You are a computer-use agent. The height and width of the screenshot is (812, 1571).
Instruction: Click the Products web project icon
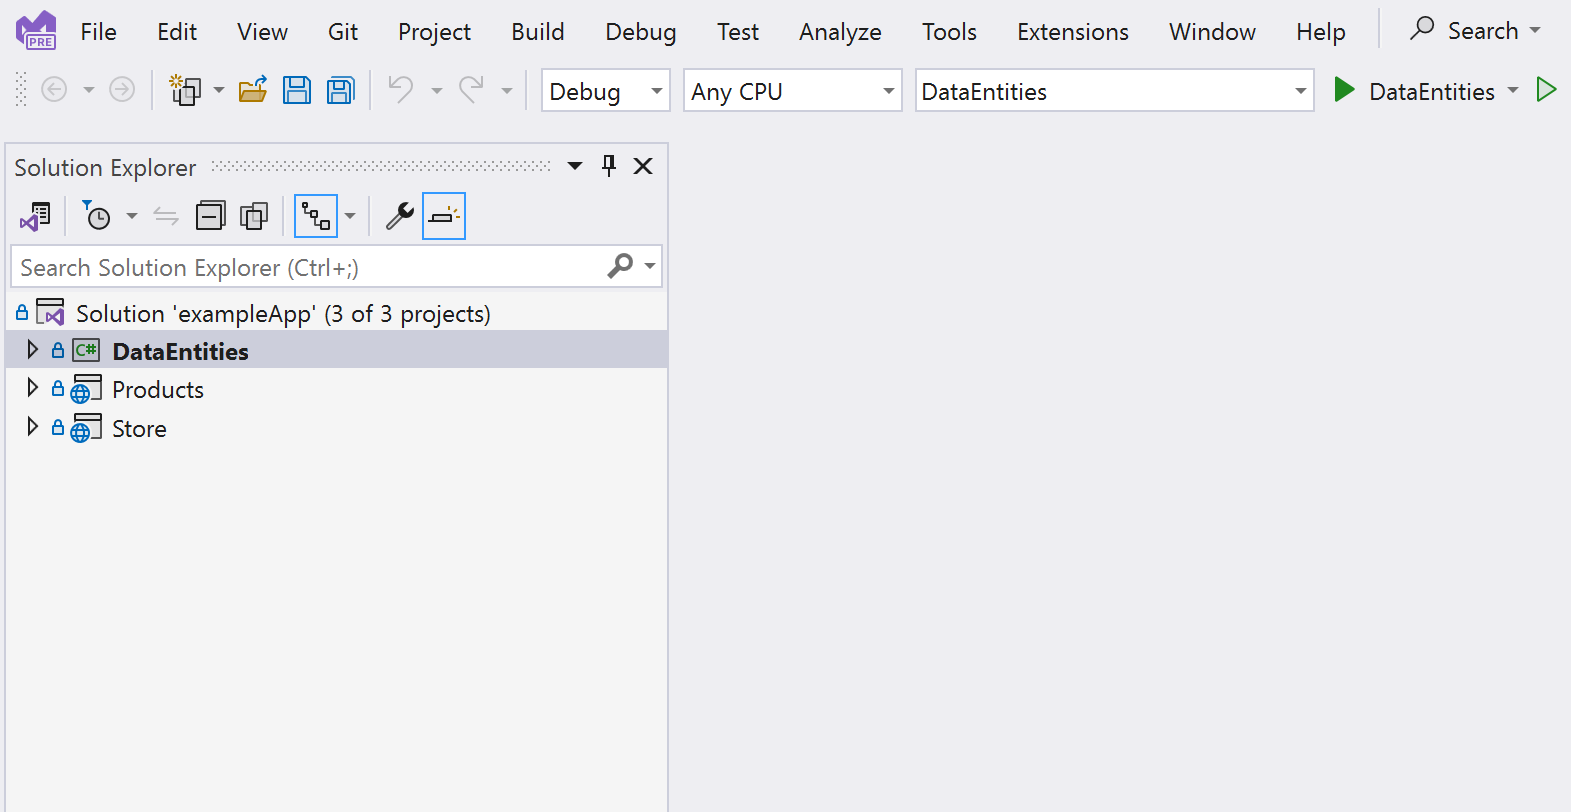[x=86, y=389]
